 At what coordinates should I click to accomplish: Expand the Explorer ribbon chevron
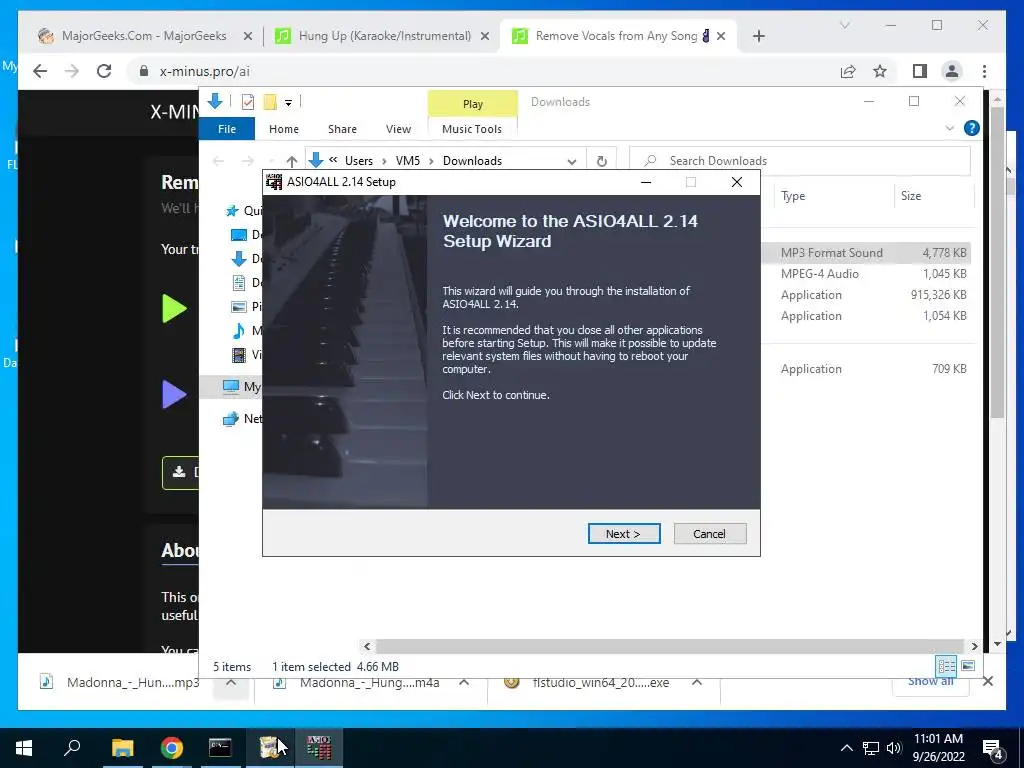click(950, 128)
